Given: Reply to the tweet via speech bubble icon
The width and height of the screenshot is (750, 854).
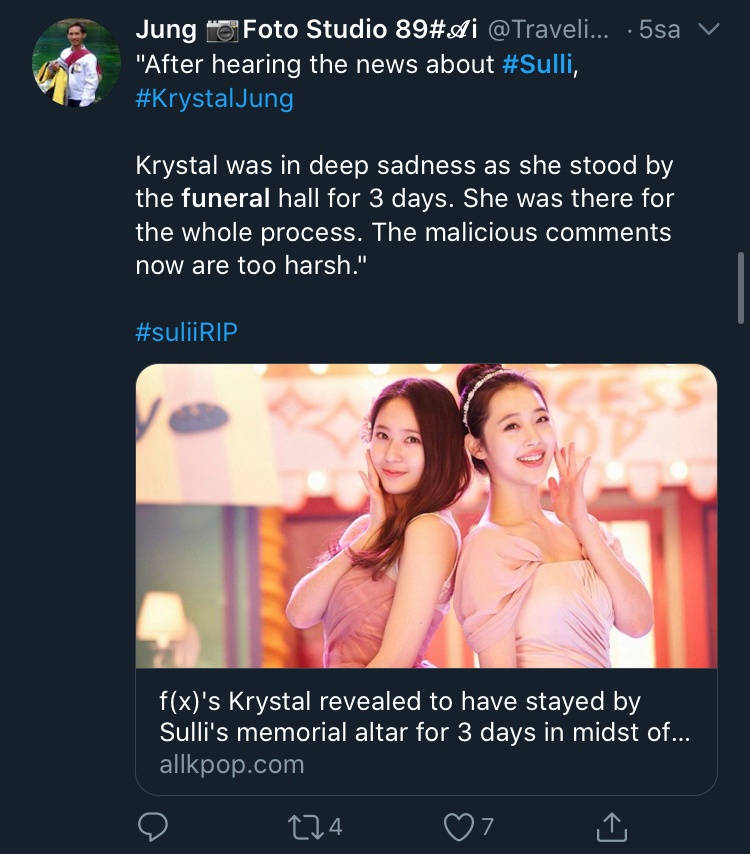Looking at the screenshot, I should pyautogui.click(x=152, y=826).
